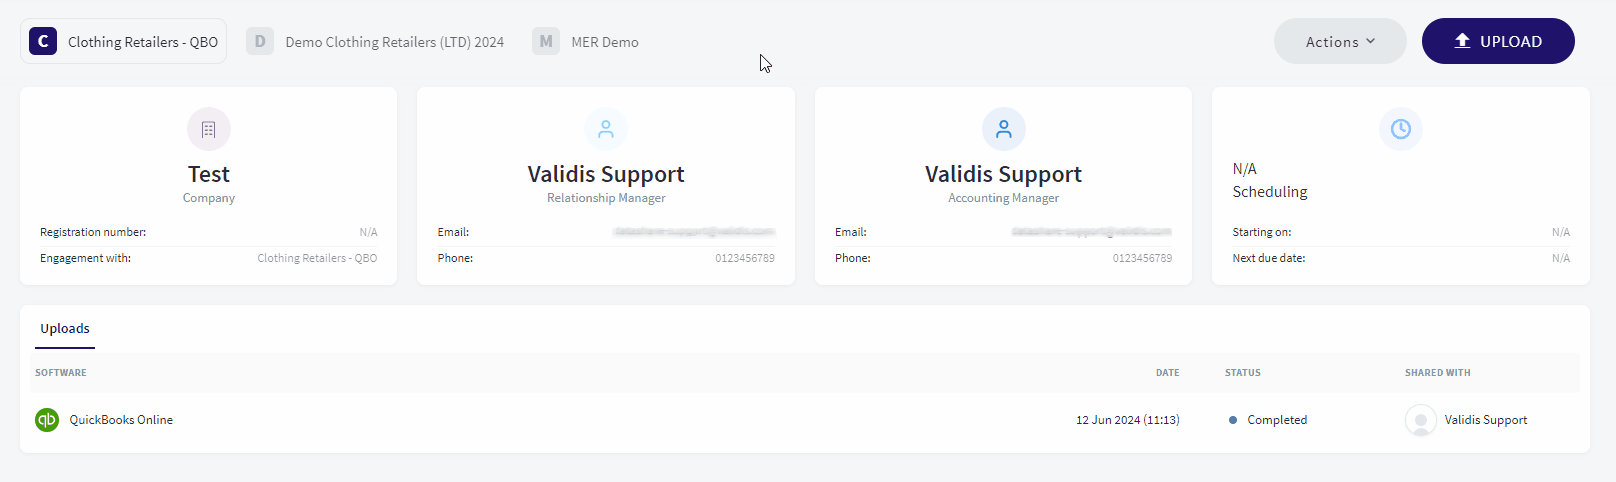The width and height of the screenshot is (1616, 482).
Task: Click the Registration number N/A value
Action: click(369, 232)
